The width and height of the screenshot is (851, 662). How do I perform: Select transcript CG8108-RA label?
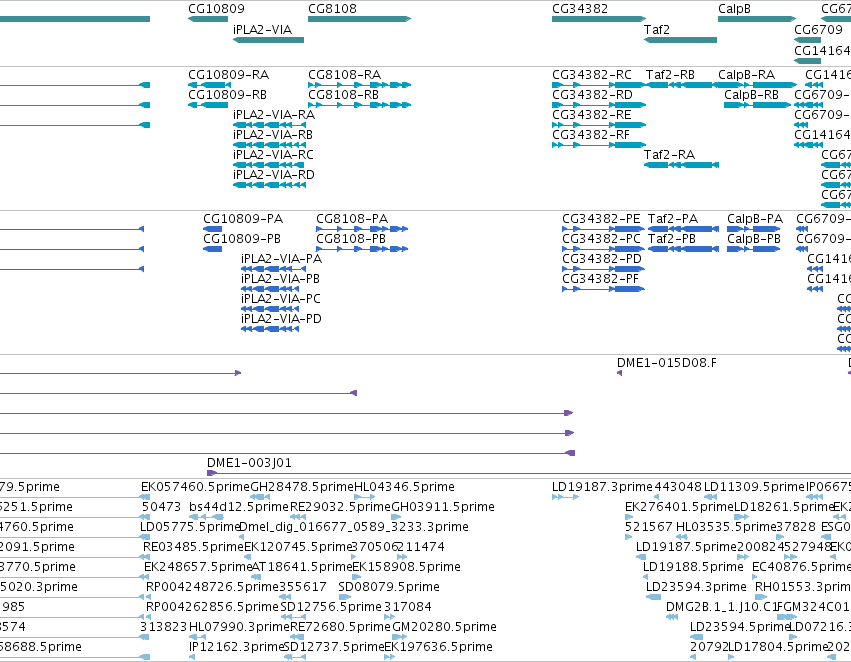pos(345,74)
